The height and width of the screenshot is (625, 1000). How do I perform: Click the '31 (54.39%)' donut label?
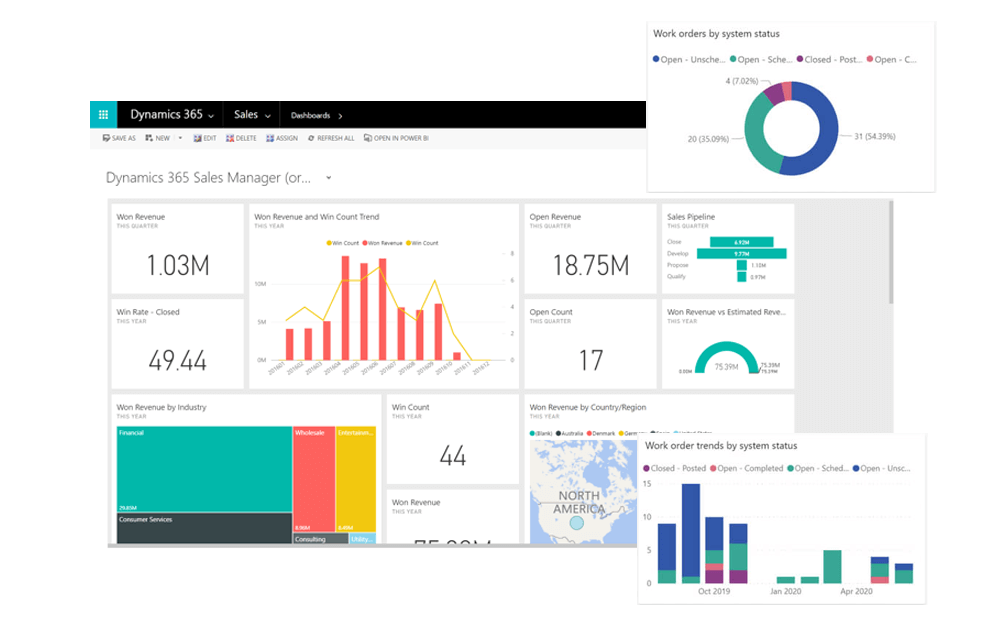pyautogui.click(x=875, y=136)
